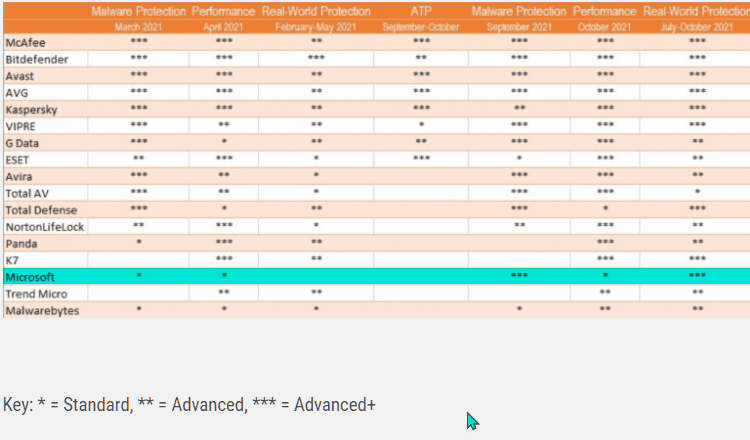Click the Trend Micro vendor name
This screenshot has height=440, width=750.
coord(36,294)
